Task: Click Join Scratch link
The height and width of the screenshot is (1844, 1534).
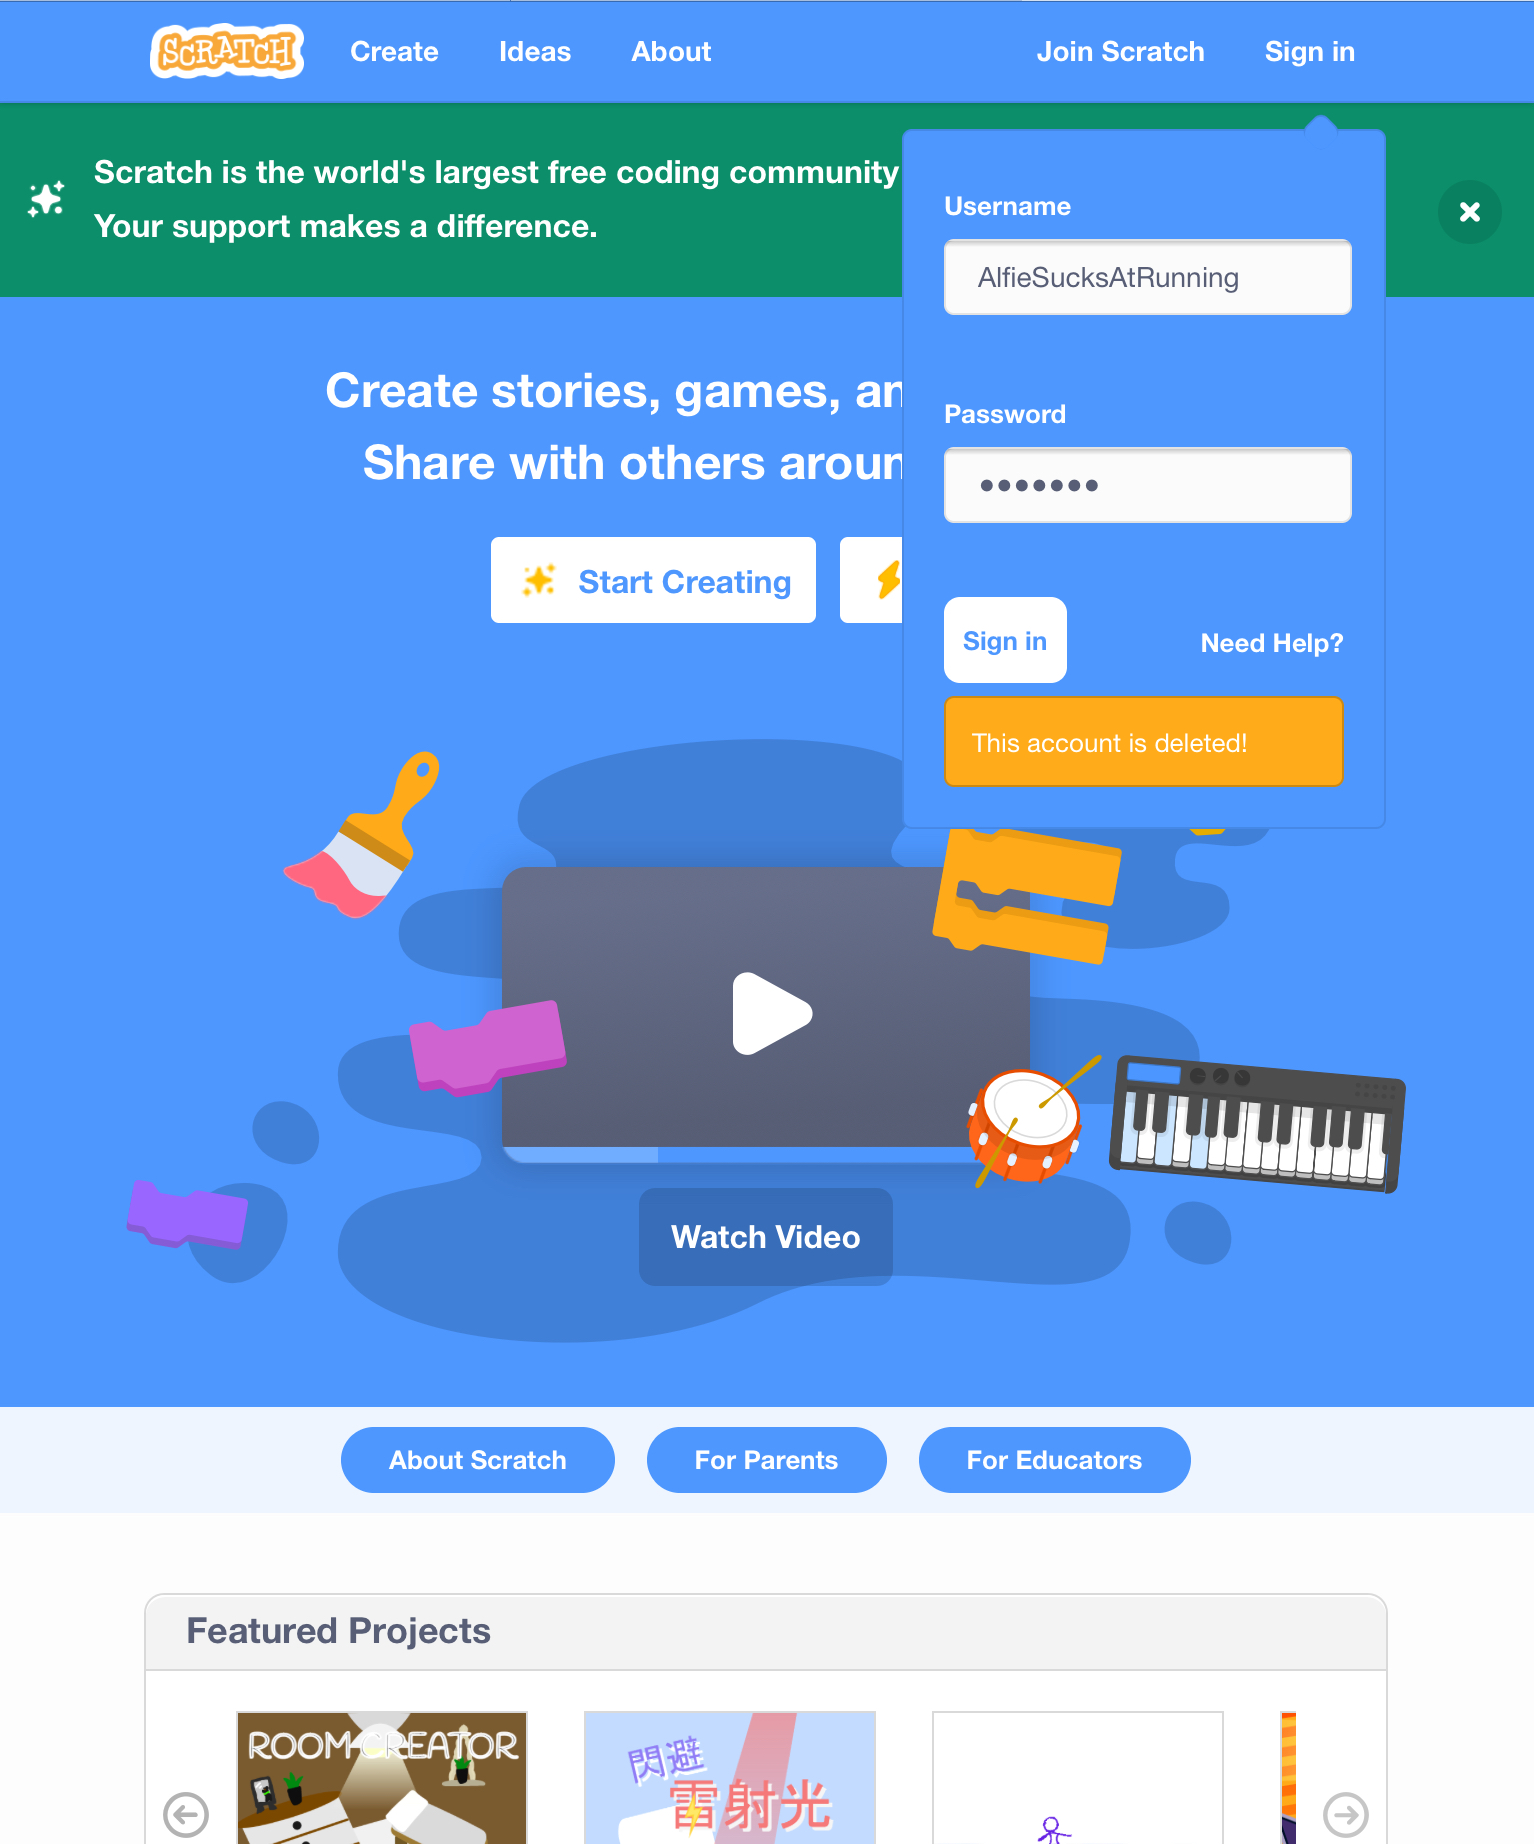Action: click(x=1120, y=52)
